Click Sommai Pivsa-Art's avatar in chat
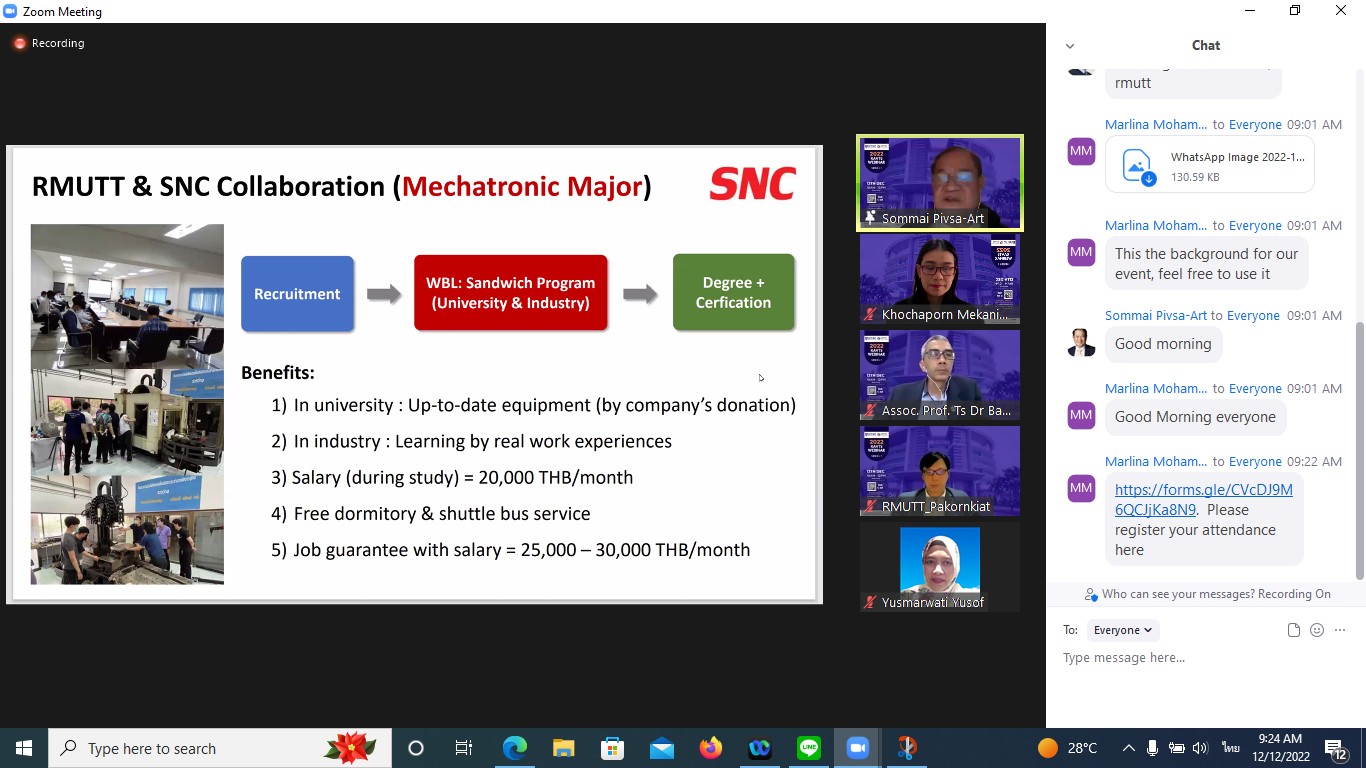Image resolution: width=1366 pixels, height=768 pixels. tap(1081, 342)
